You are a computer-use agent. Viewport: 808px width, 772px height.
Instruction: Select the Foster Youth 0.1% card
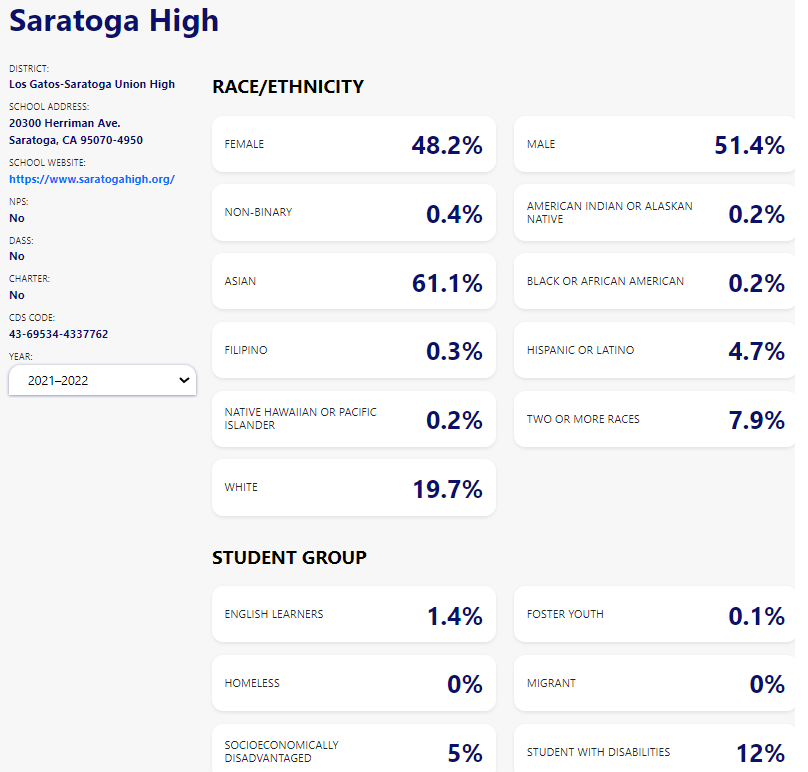coord(655,615)
